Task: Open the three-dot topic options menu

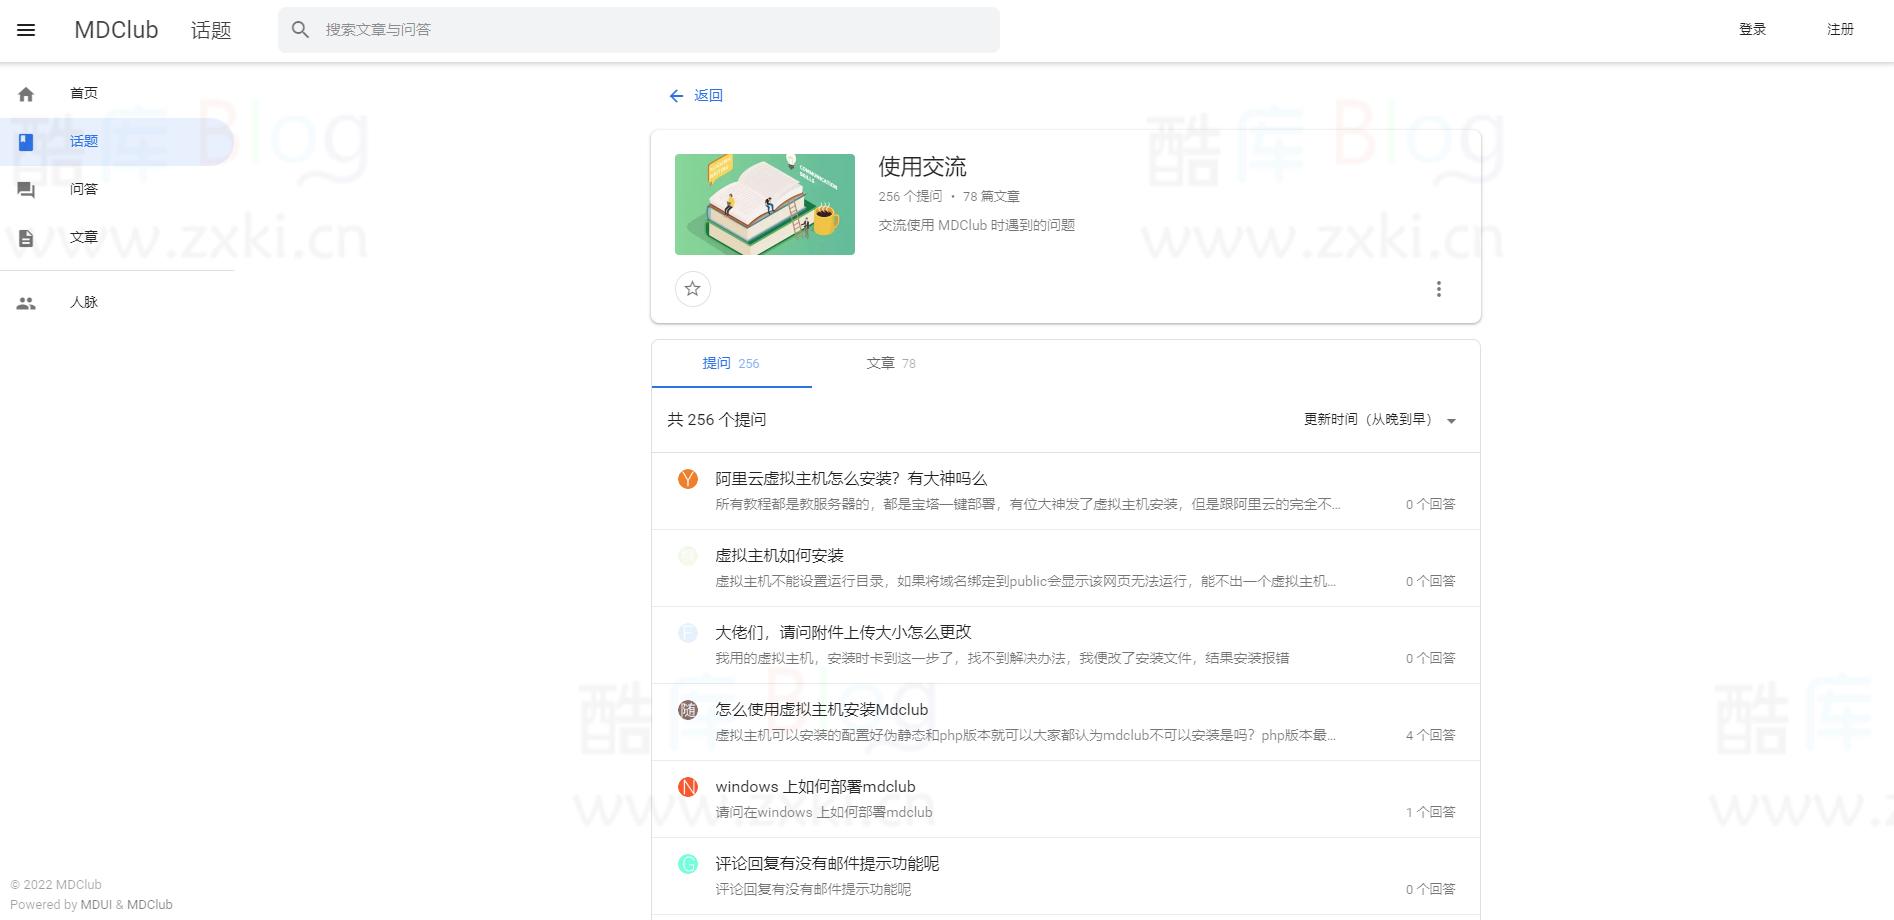Action: [1439, 289]
